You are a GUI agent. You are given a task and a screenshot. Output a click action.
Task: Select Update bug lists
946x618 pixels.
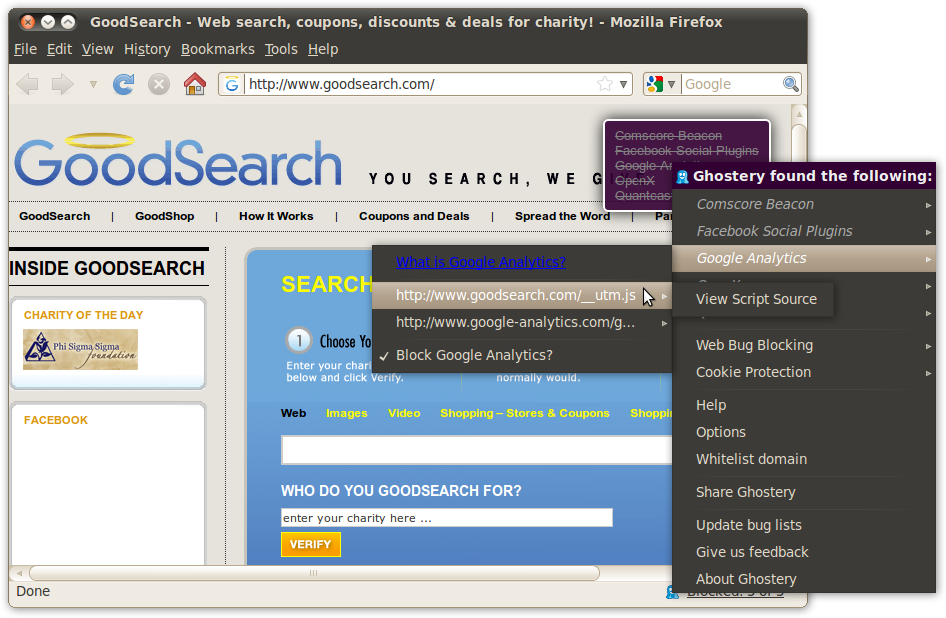tap(804, 525)
